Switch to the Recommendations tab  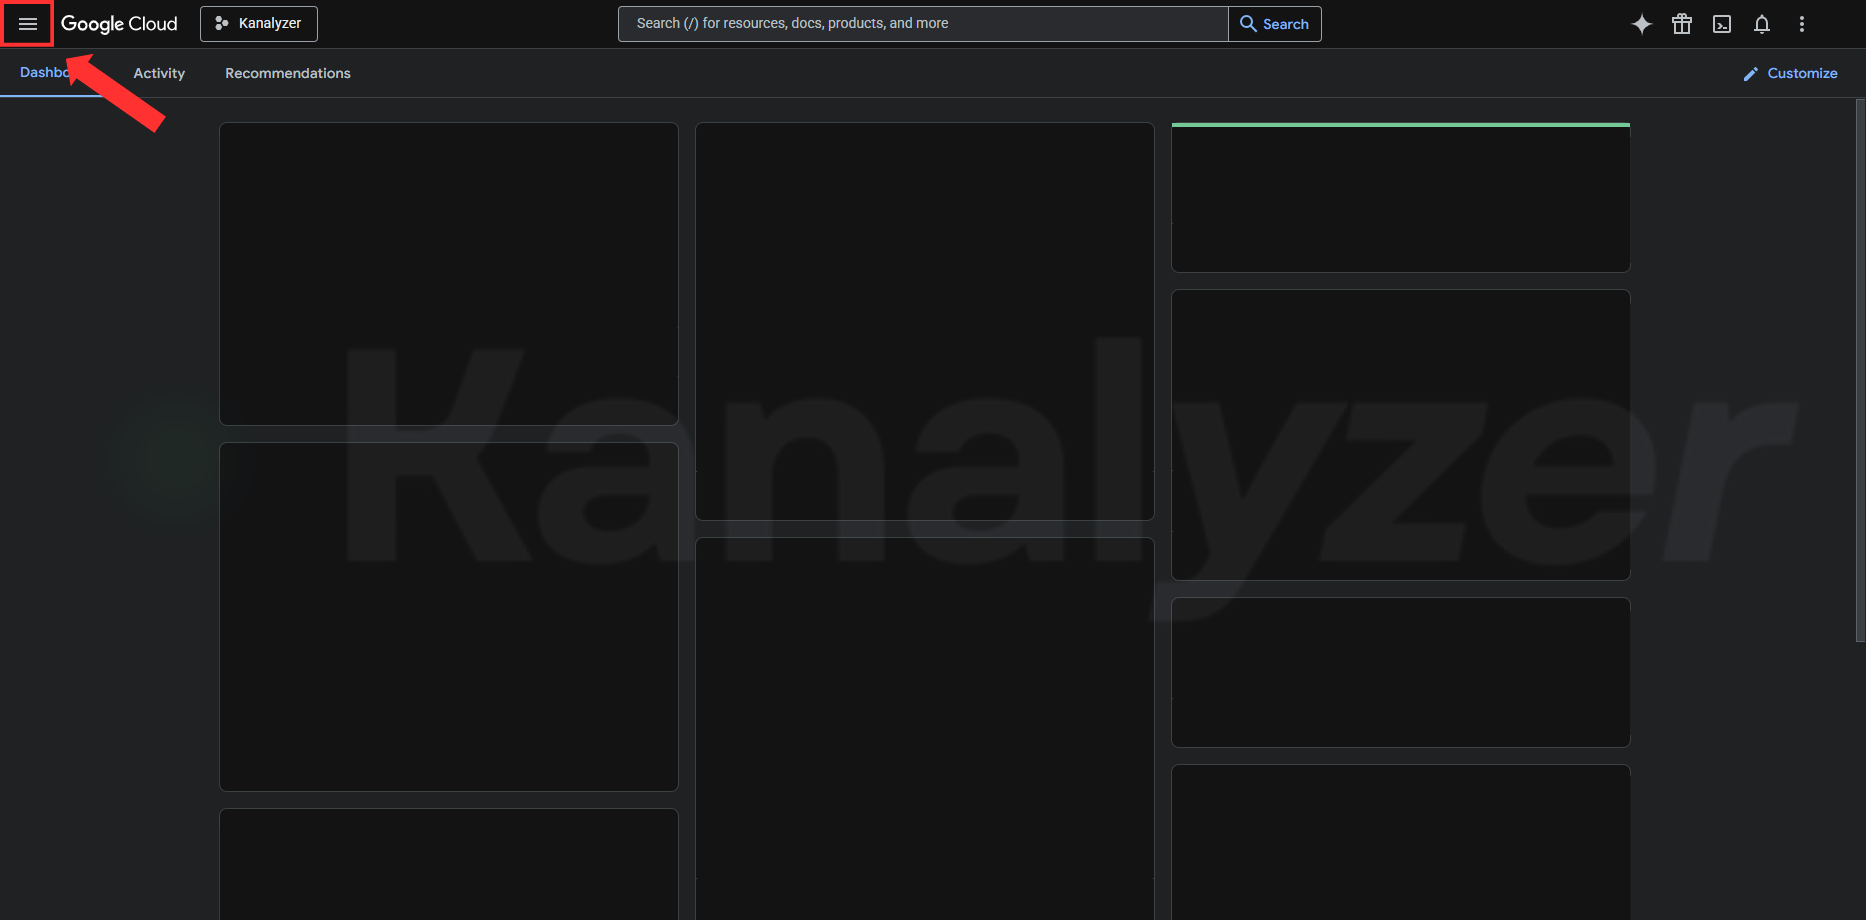coord(288,73)
